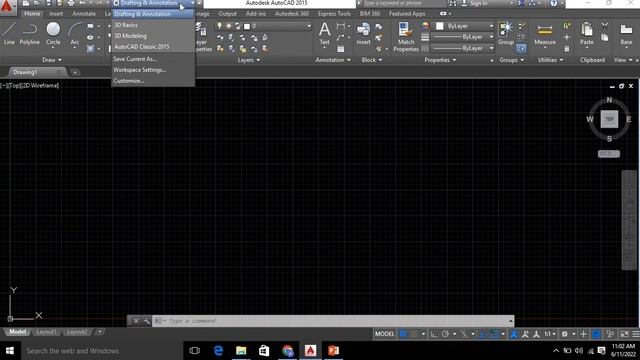Viewport: 640px width, 360px height.
Task: Toggle the grid display in status bar
Action: (403, 334)
